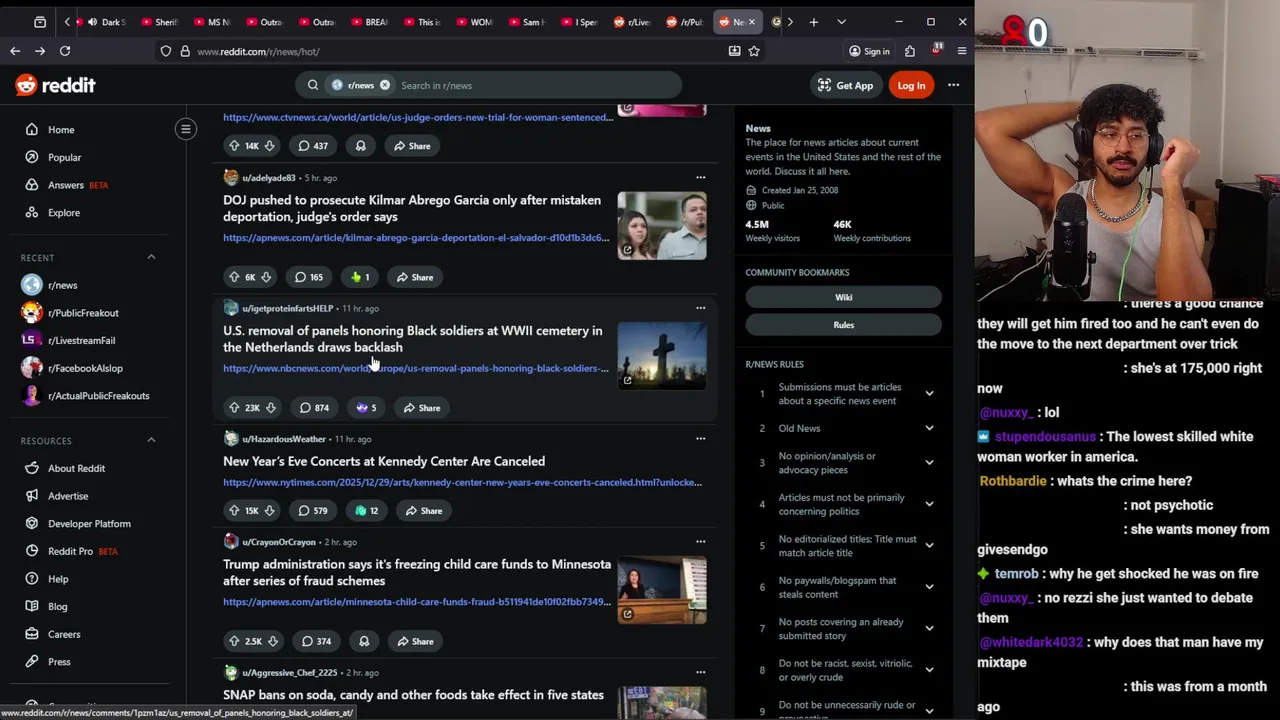Open the Minnesota child care post thumbnail

click(x=662, y=589)
